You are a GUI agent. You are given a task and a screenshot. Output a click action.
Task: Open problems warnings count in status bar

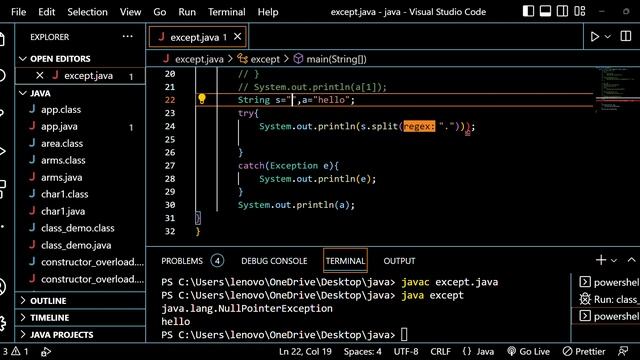tap(16, 351)
